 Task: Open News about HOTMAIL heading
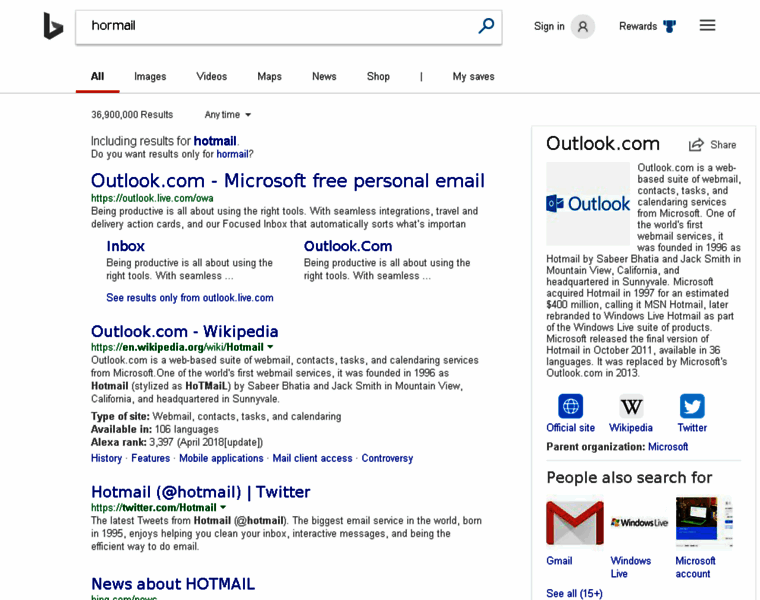[x=173, y=584]
